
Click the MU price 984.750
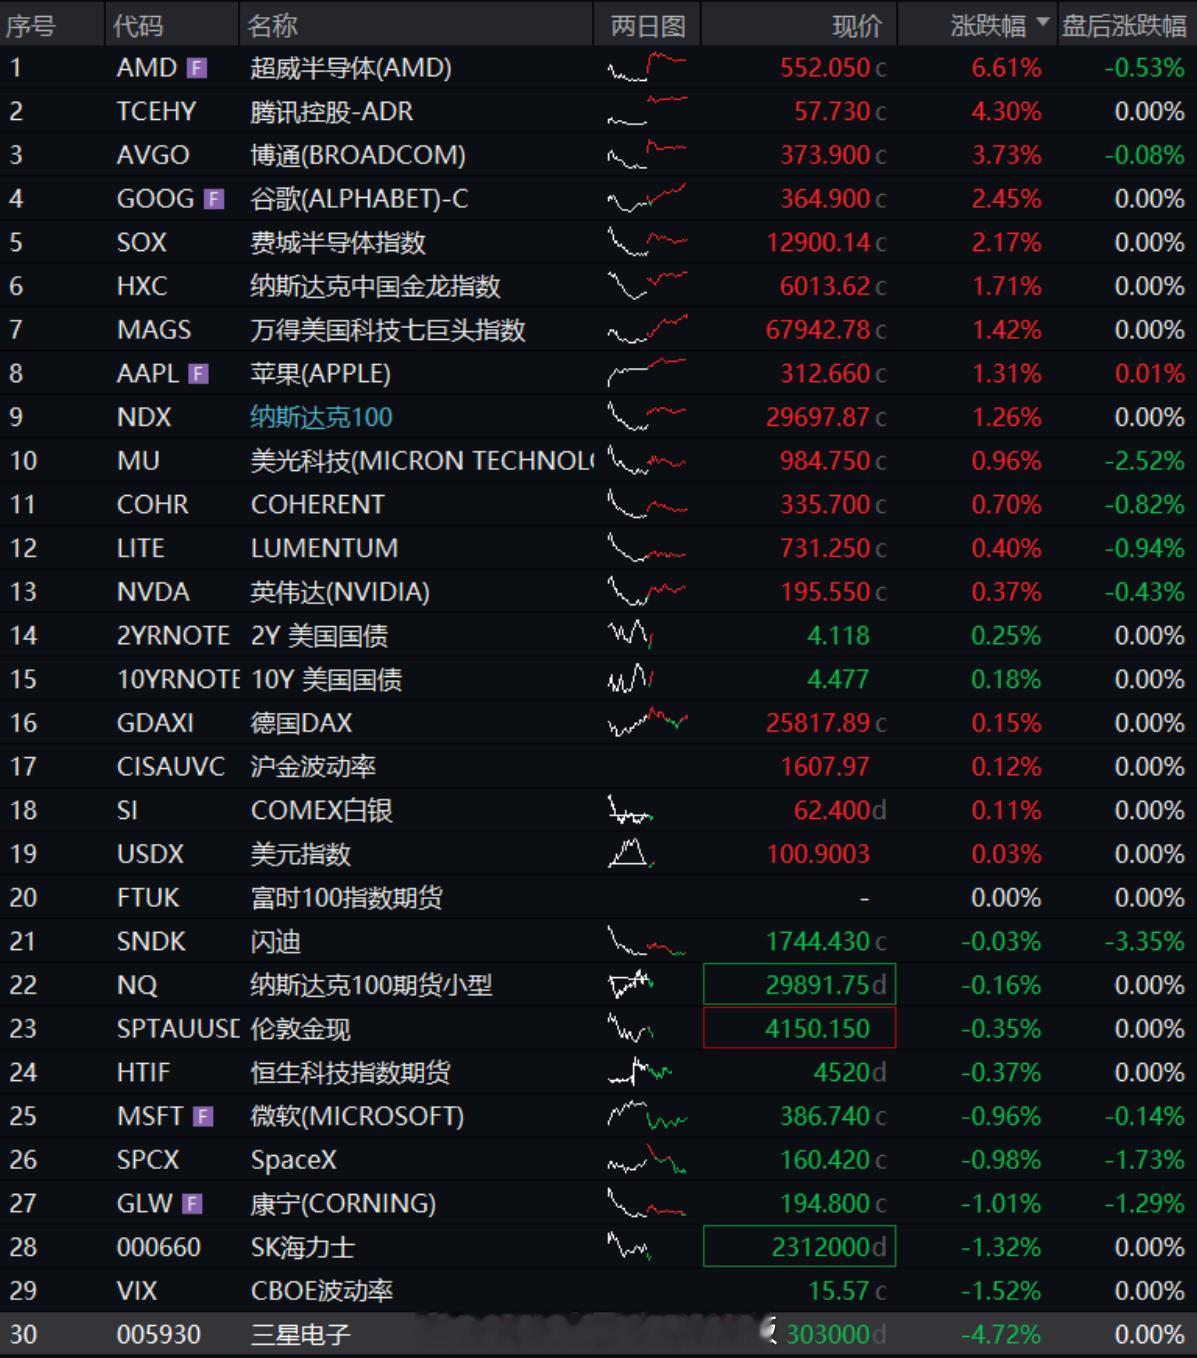(826, 461)
